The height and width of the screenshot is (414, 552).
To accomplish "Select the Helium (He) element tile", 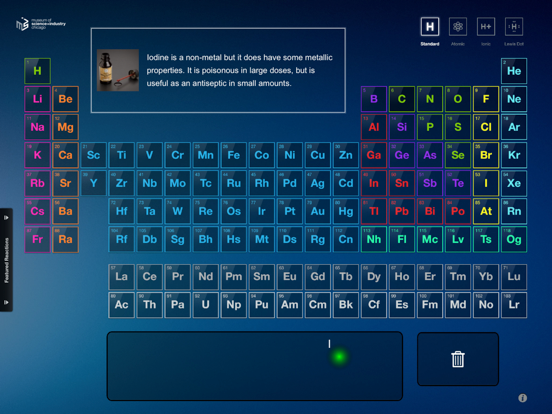I will tap(514, 71).
